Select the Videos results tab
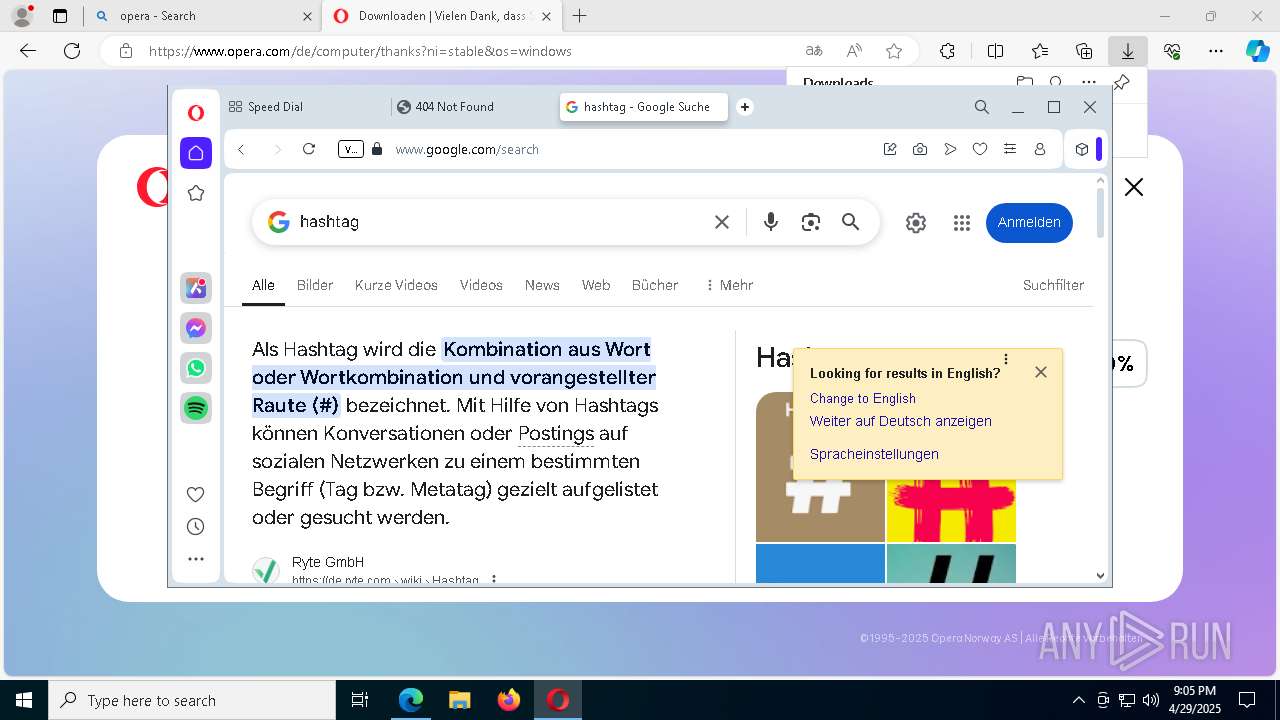Screen dimensions: 1280x720 (x=481, y=285)
